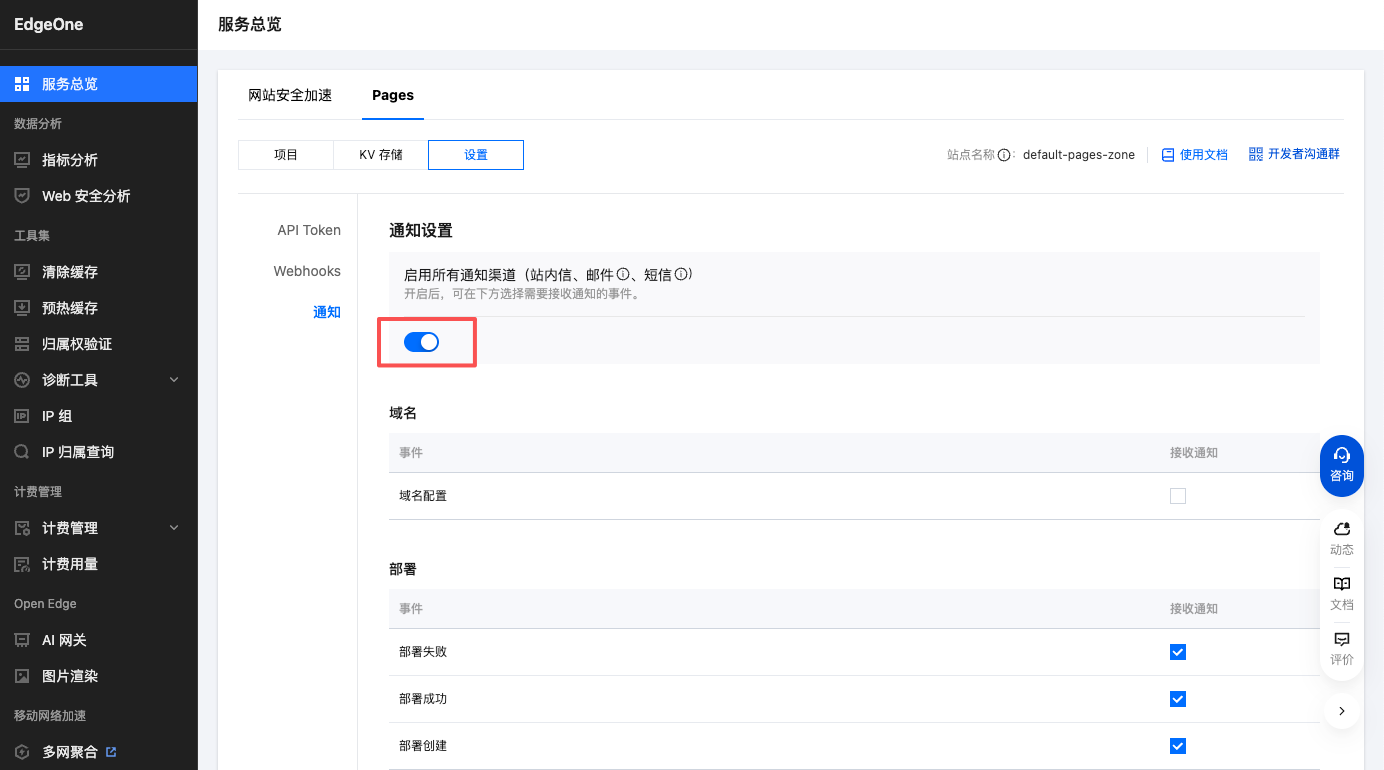Expand the 计费管理 sidebar submenu arrow
Viewport: 1384px width, 770px height.
[174, 528]
